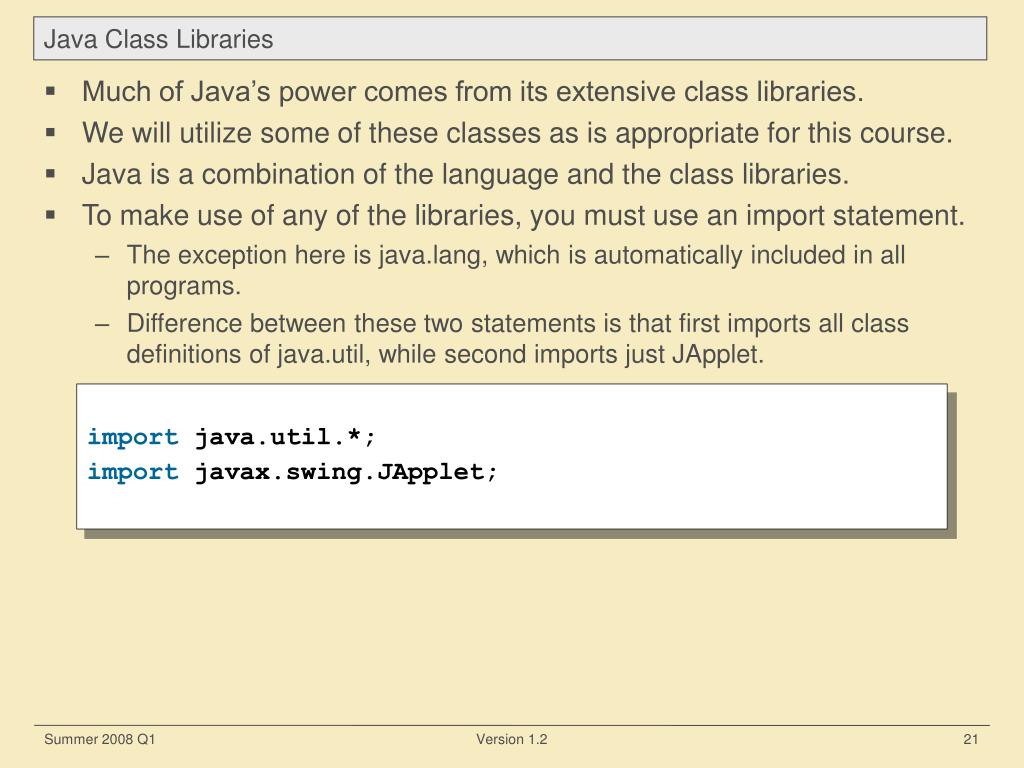Click the square bullet marker before "Much of Java's power"
This screenshot has height=768, width=1024.
pyautogui.click(x=50, y=93)
